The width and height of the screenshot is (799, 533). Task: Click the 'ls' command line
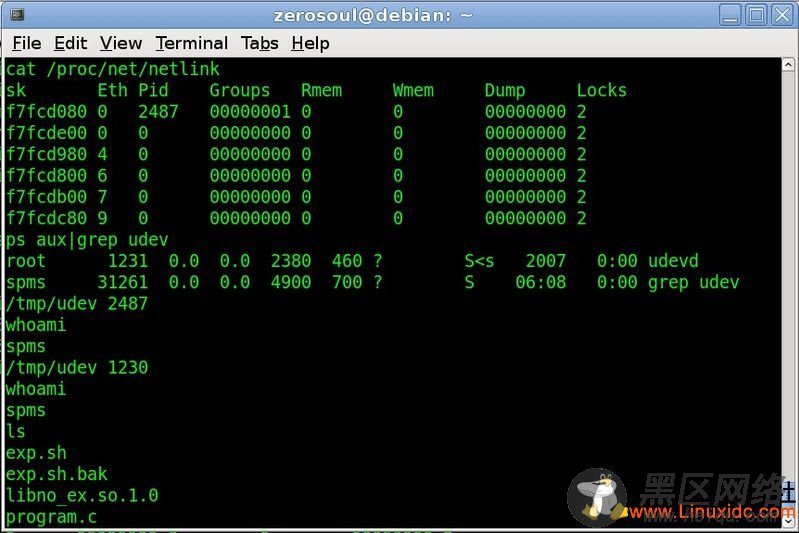(x=16, y=432)
